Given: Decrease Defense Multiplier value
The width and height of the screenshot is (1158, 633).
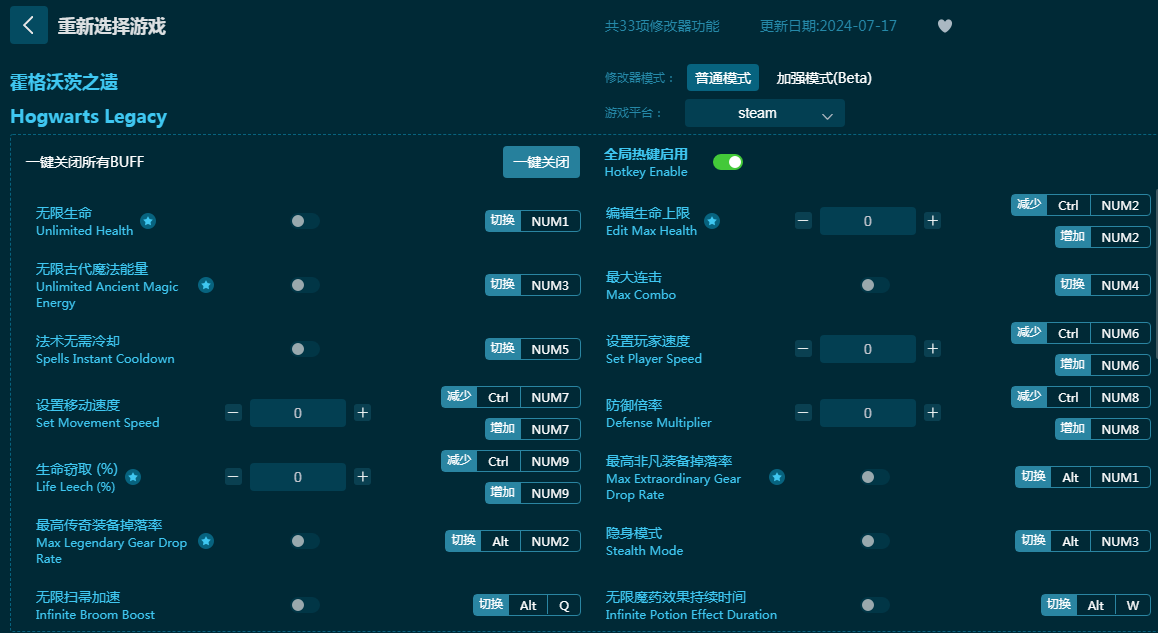Looking at the screenshot, I should coord(804,413).
